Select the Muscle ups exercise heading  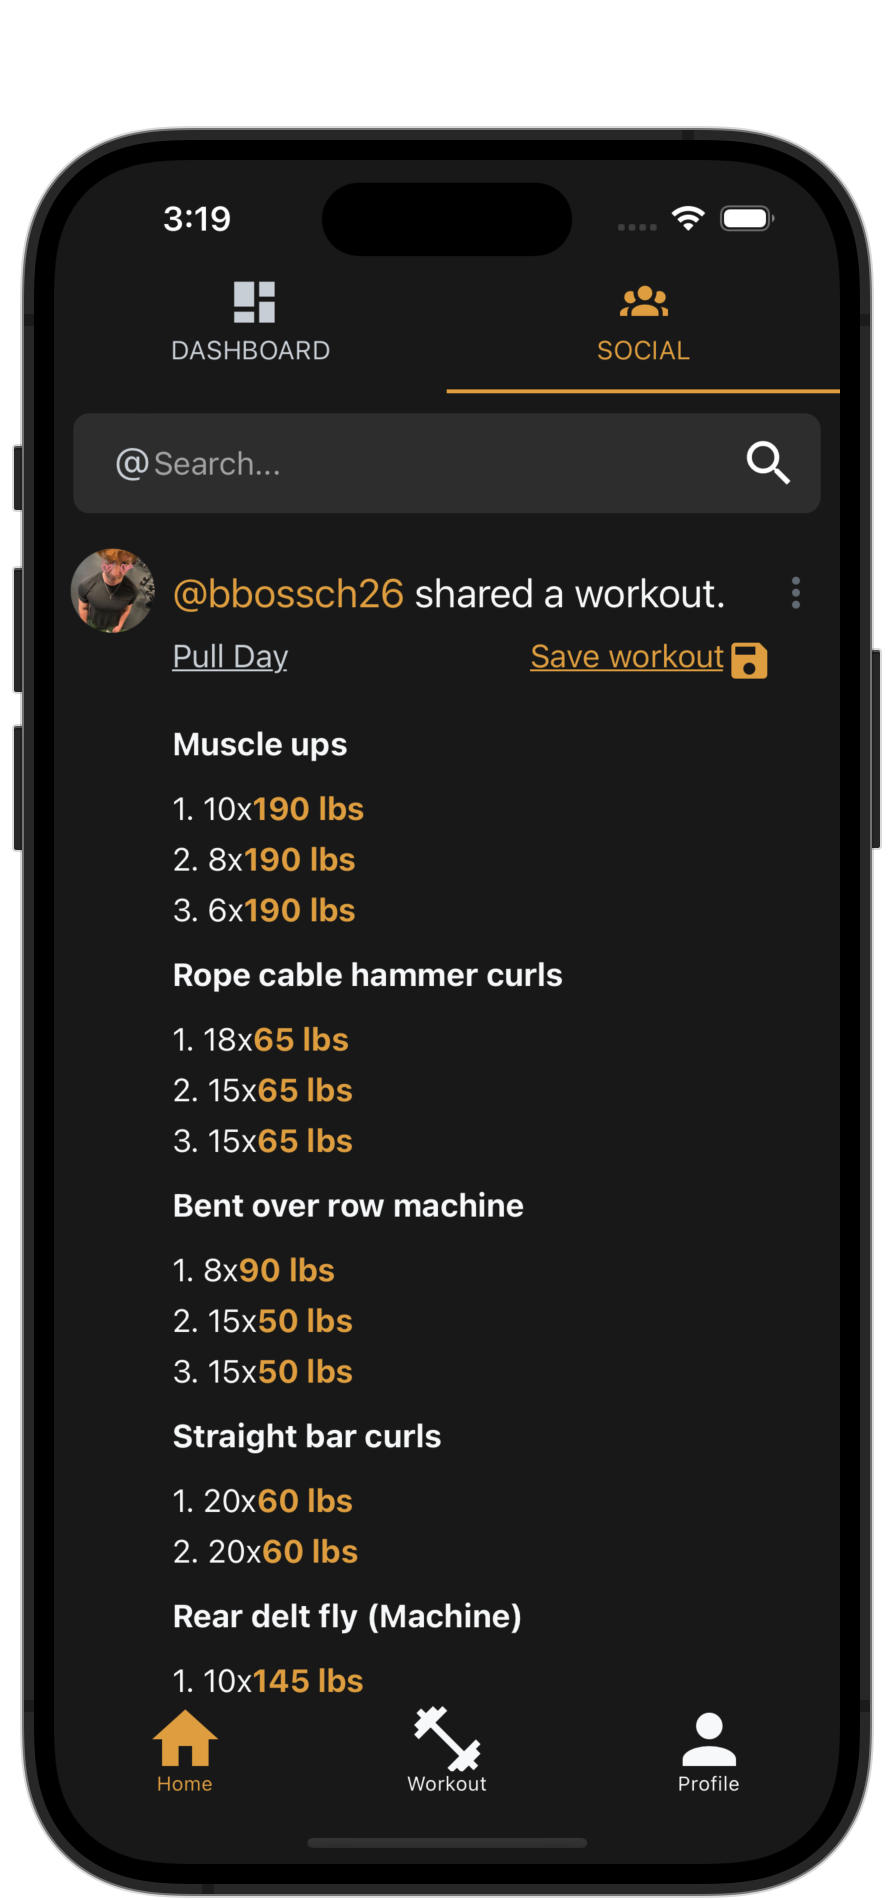pos(260,745)
